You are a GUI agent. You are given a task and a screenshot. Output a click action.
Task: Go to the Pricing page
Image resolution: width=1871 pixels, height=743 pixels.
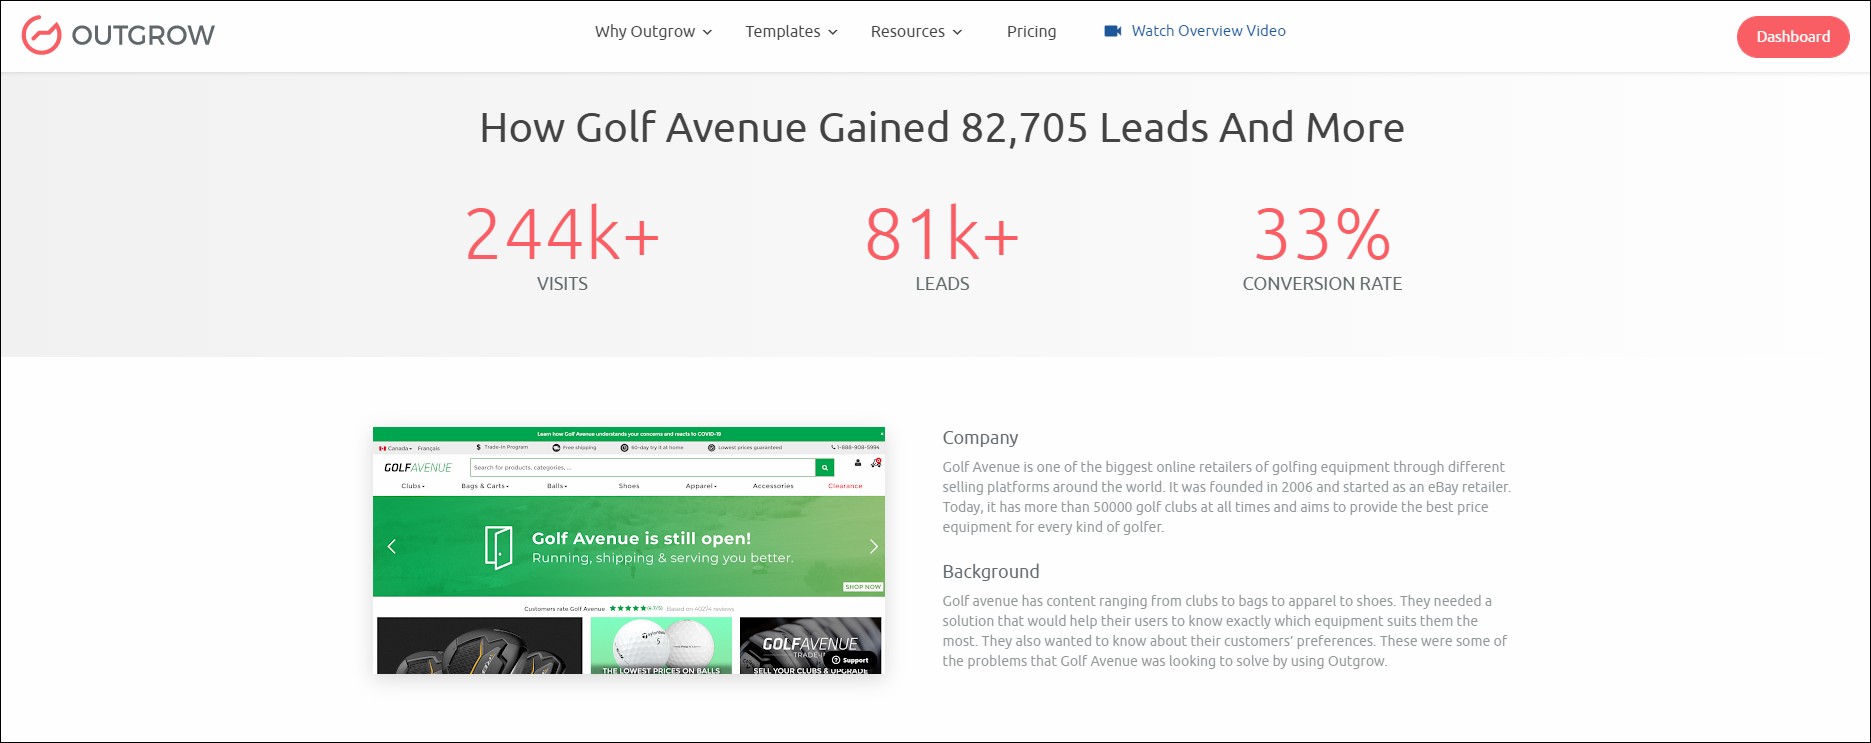pos(1031,31)
